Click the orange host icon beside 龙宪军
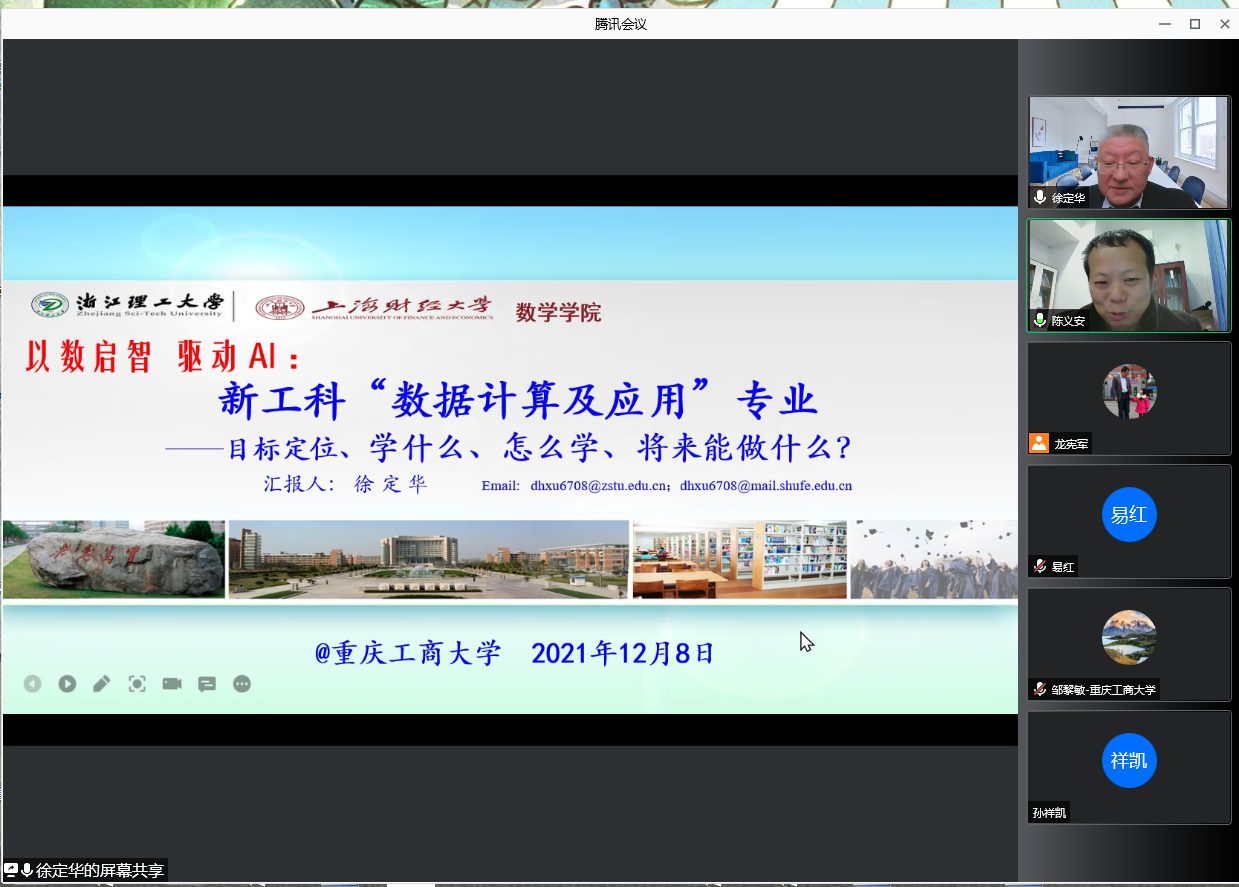The height and width of the screenshot is (887, 1239). [x=1040, y=444]
